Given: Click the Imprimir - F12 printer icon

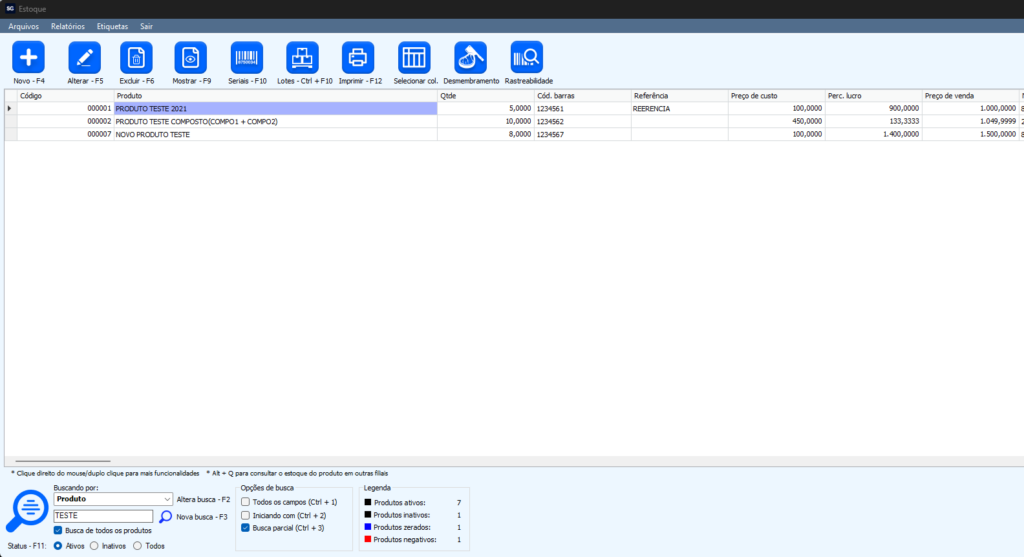Looking at the screenshot, I should click(x=358, y=57).
